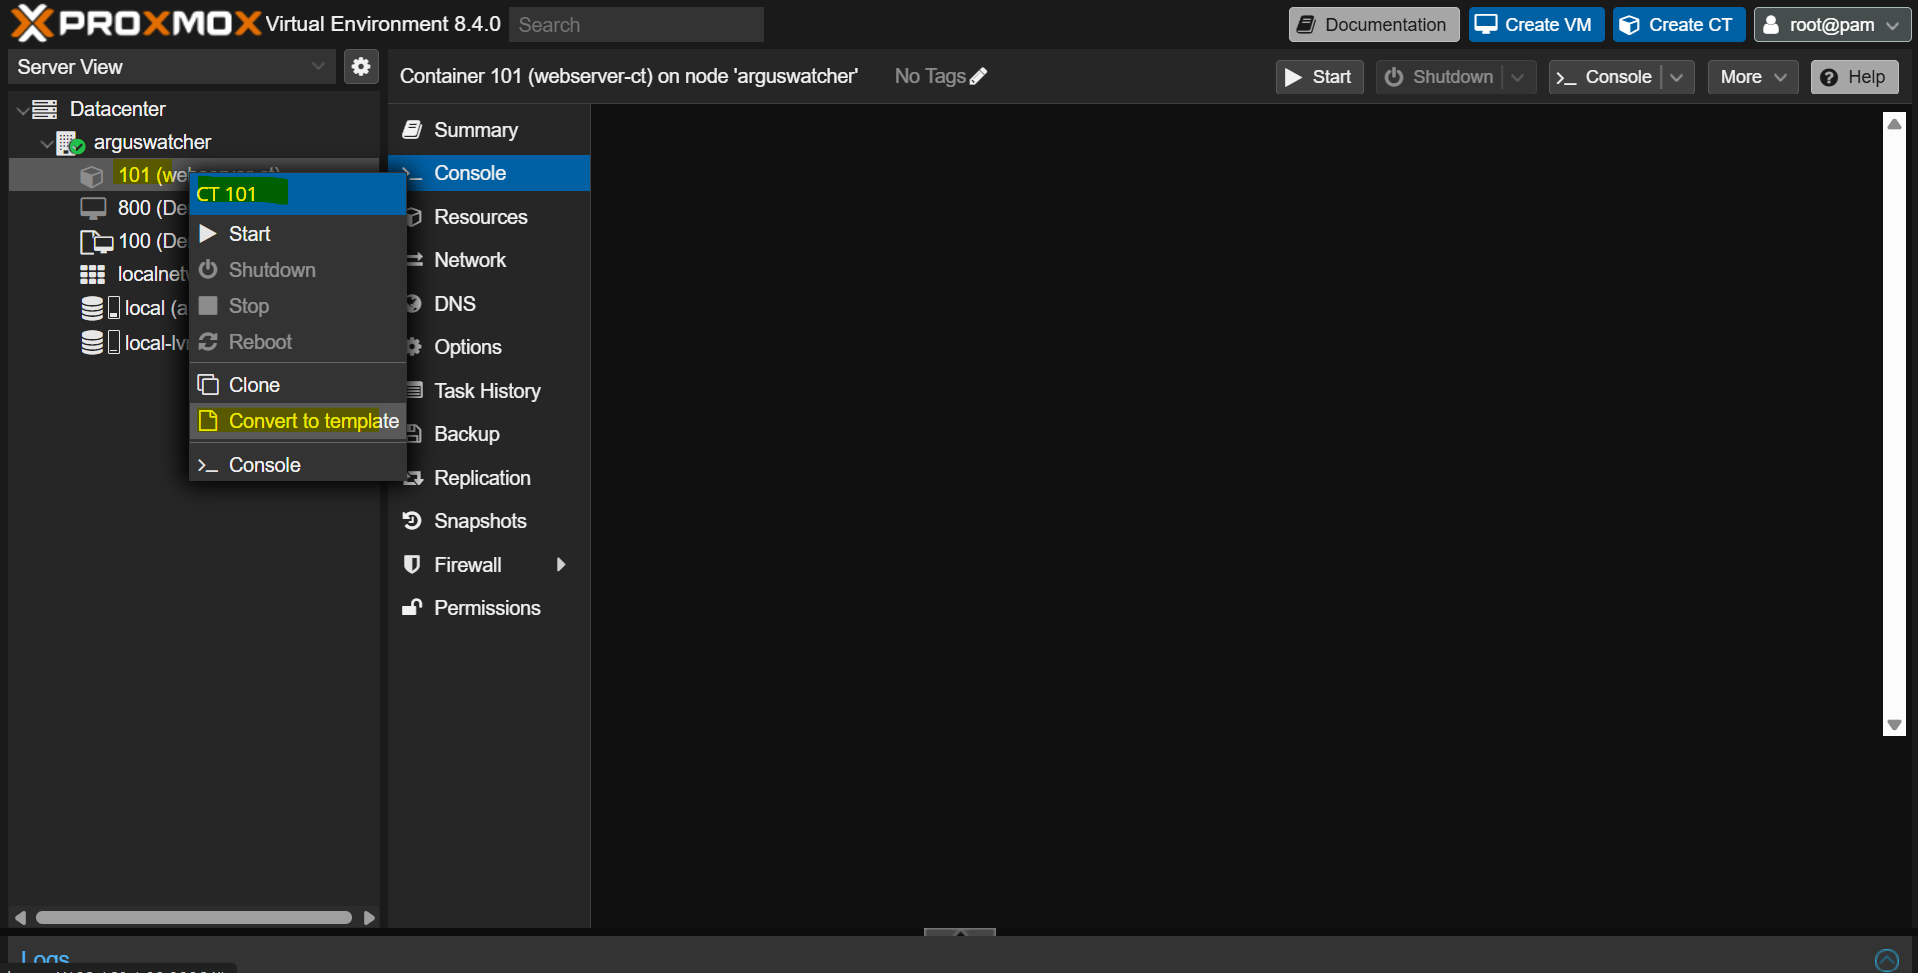This screenshot has height=973, width=1918.
Task: Open the DNS tab
Action: (489, 304)
